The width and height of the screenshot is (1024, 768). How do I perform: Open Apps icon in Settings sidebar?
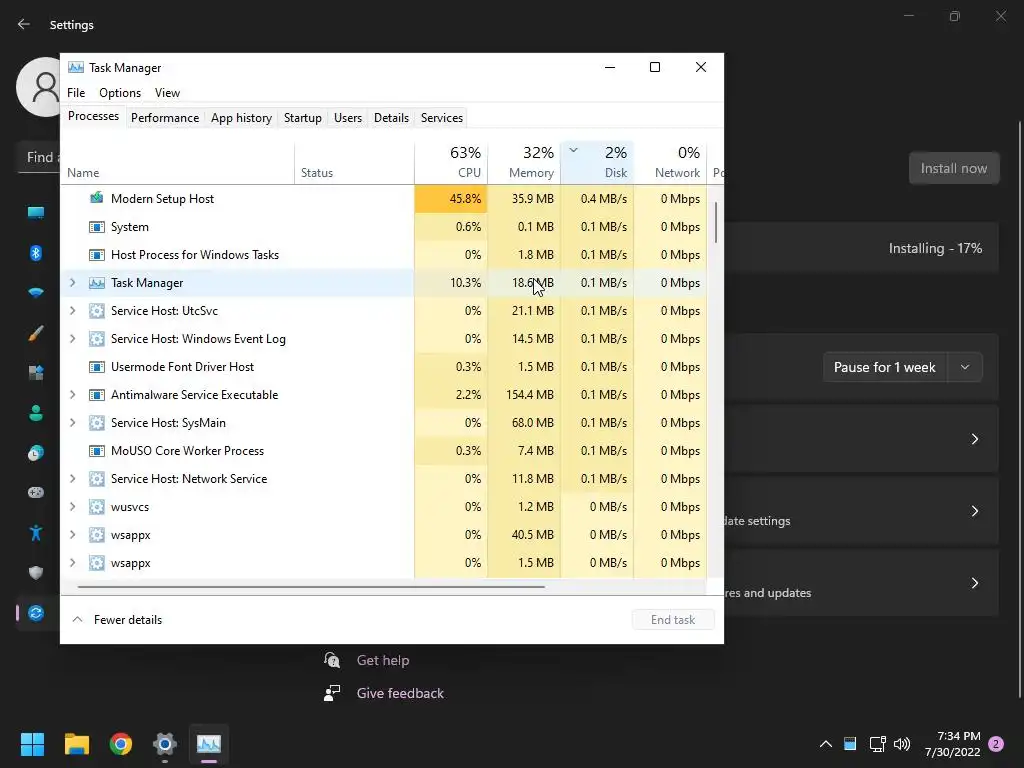(x=36, y=373)
